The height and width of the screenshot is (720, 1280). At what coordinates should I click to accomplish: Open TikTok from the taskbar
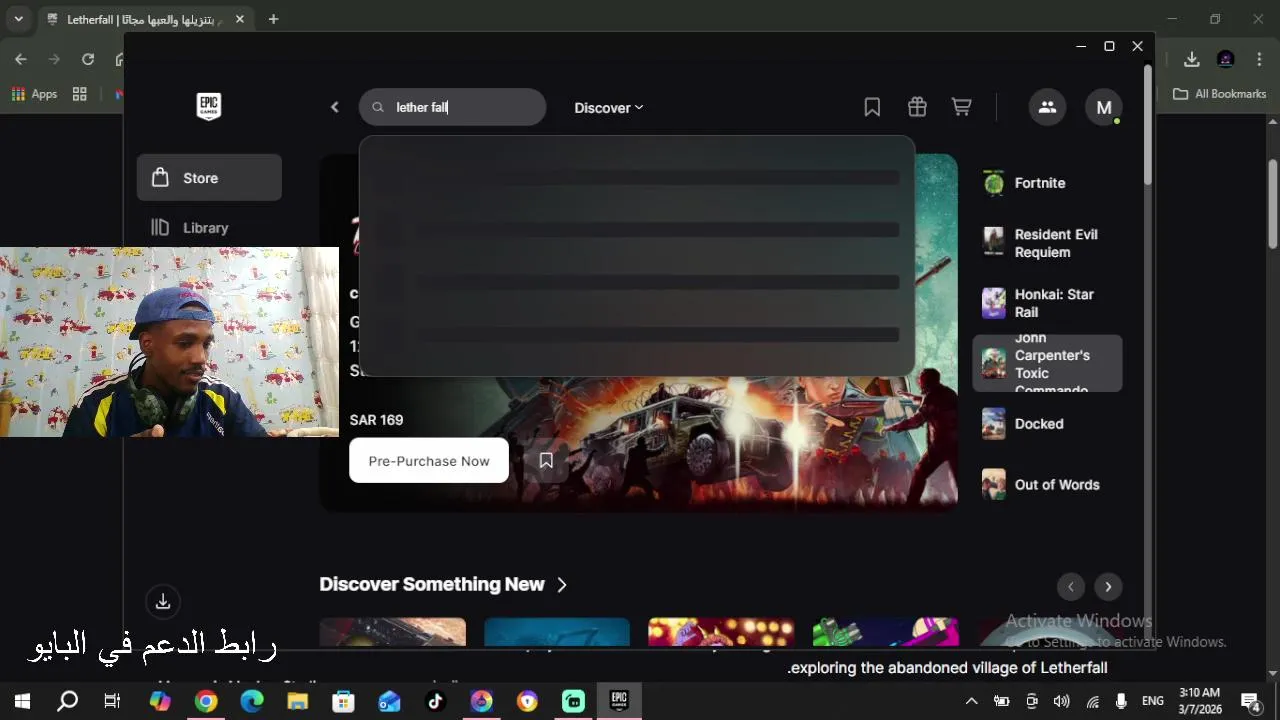click(435, 701)
